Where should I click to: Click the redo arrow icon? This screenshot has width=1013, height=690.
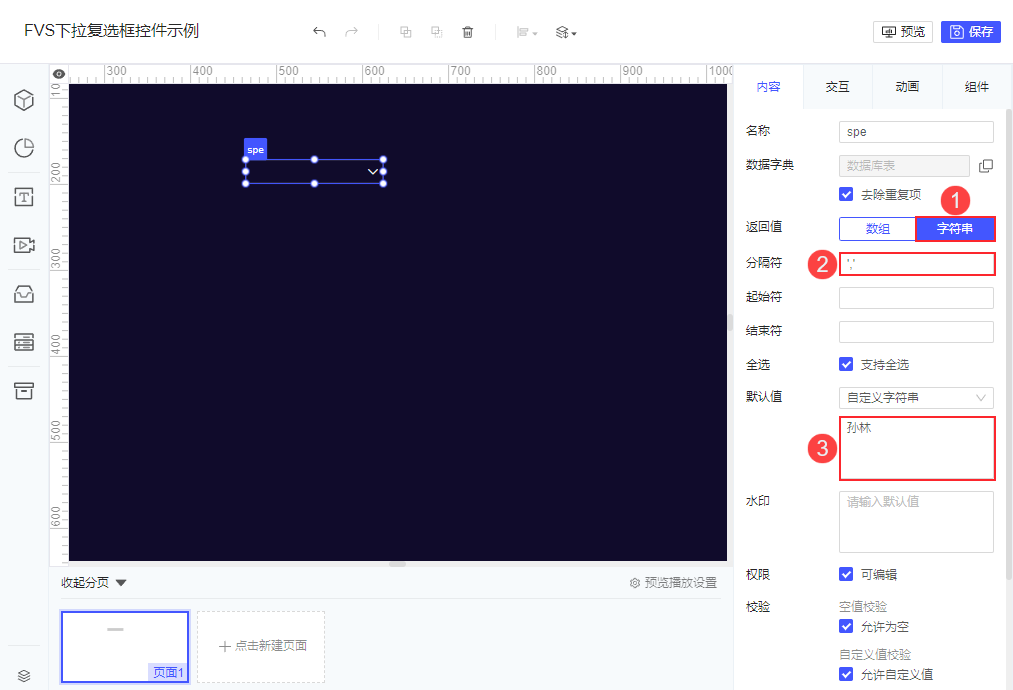(351, 32)
